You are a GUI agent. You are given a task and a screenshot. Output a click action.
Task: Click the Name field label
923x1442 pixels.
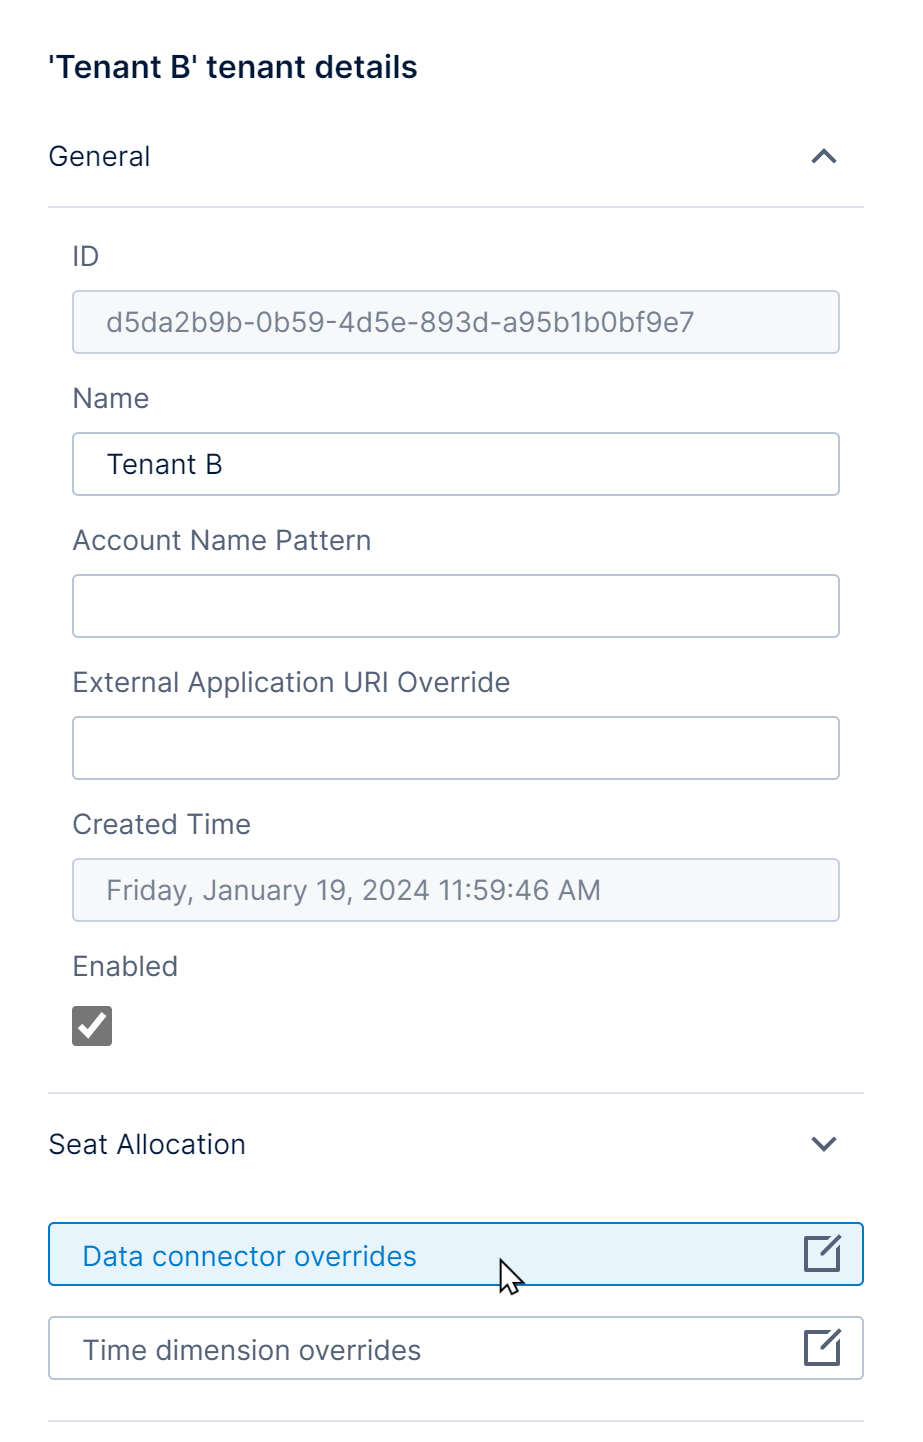point(111,398)
